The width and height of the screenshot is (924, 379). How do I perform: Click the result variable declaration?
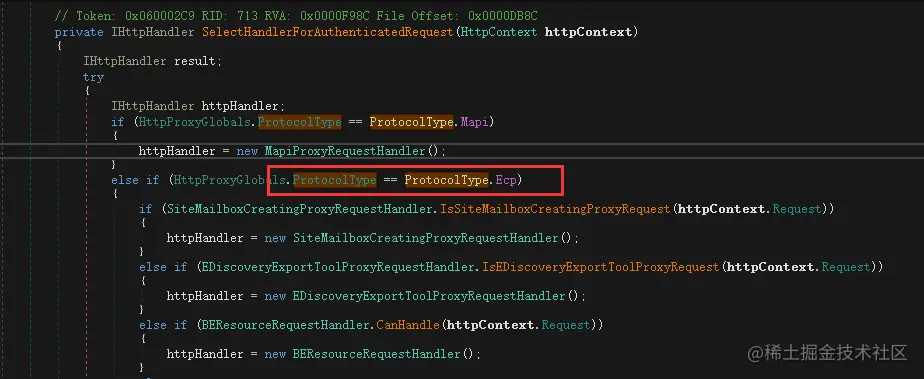pyautogui.click(x=195, y=61)
